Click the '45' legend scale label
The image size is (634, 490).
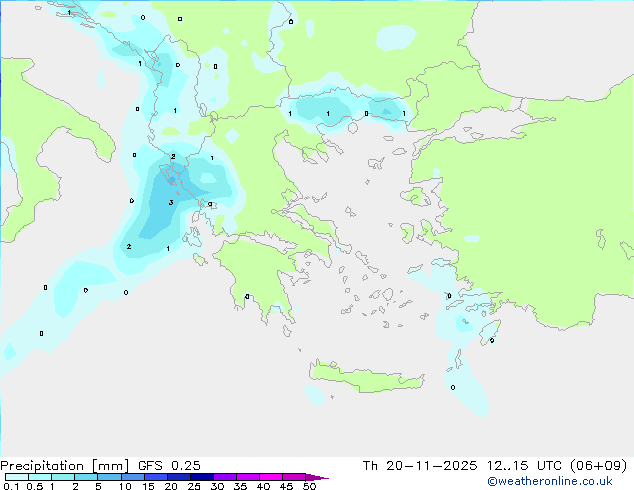click(286, 486)
